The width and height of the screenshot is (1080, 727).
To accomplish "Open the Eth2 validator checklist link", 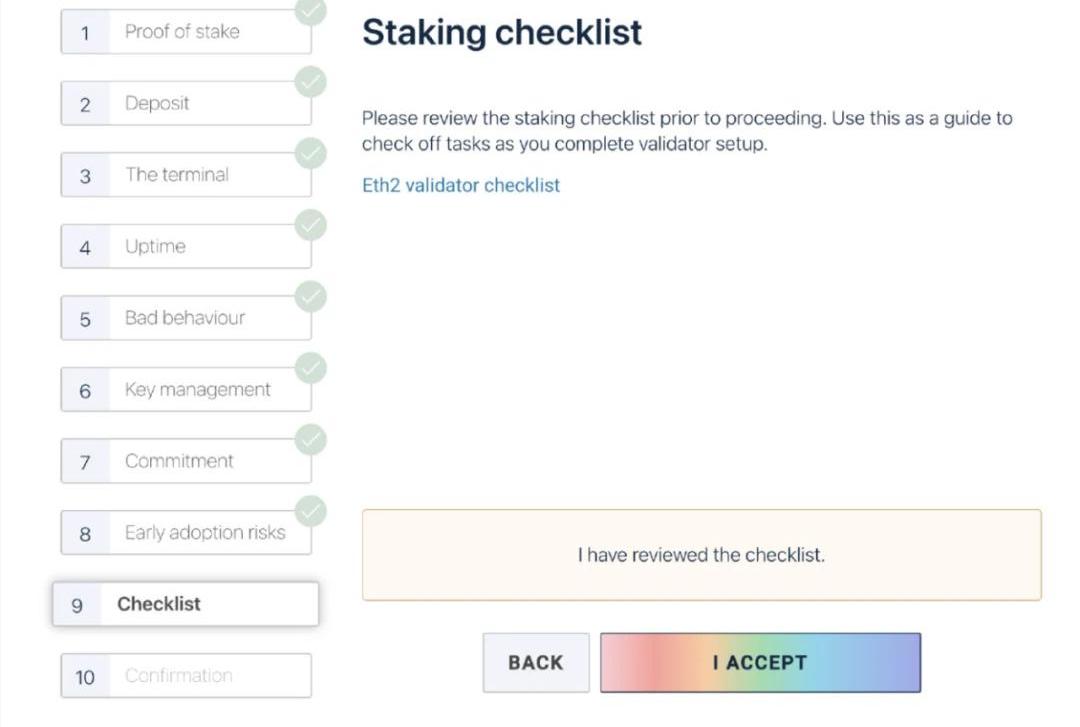I will click(461, 185).
